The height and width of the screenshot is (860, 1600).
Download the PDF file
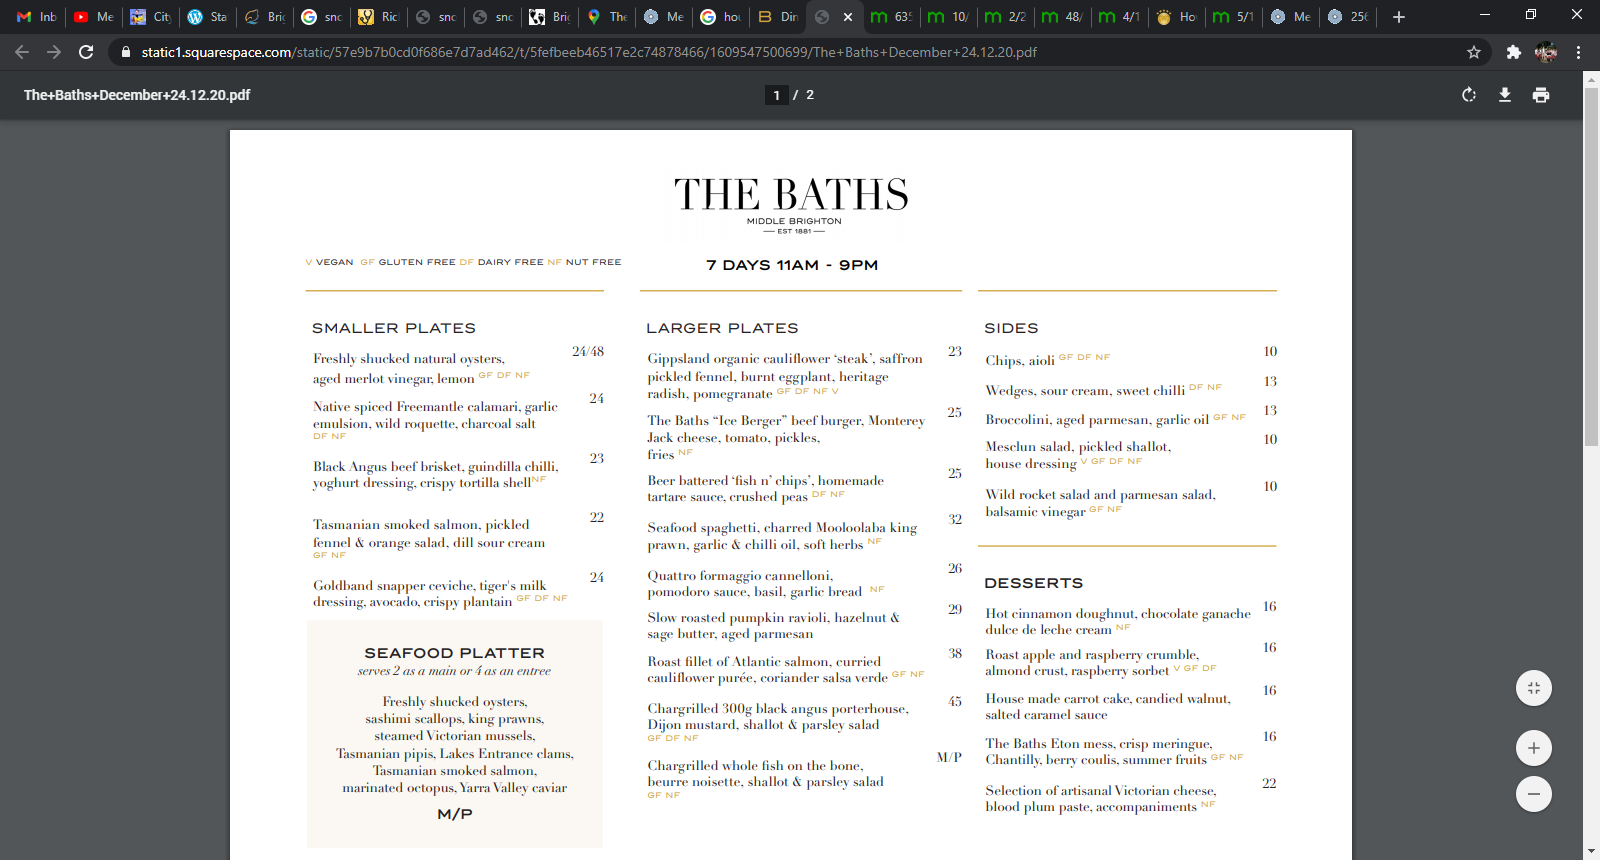tap(1504, 95)
